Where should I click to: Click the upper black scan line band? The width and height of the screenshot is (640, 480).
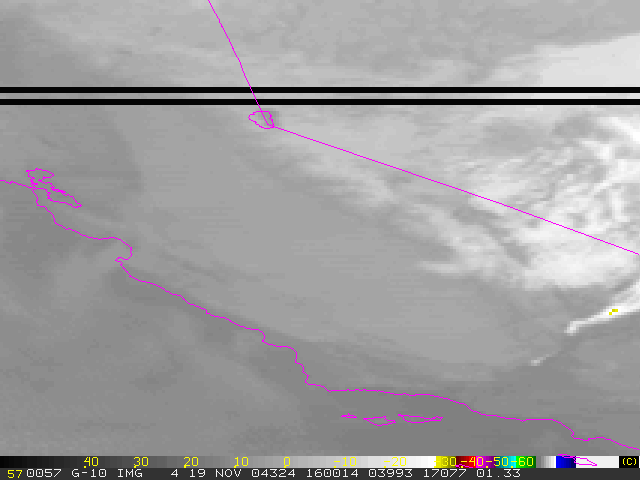[x=320, y=90]
